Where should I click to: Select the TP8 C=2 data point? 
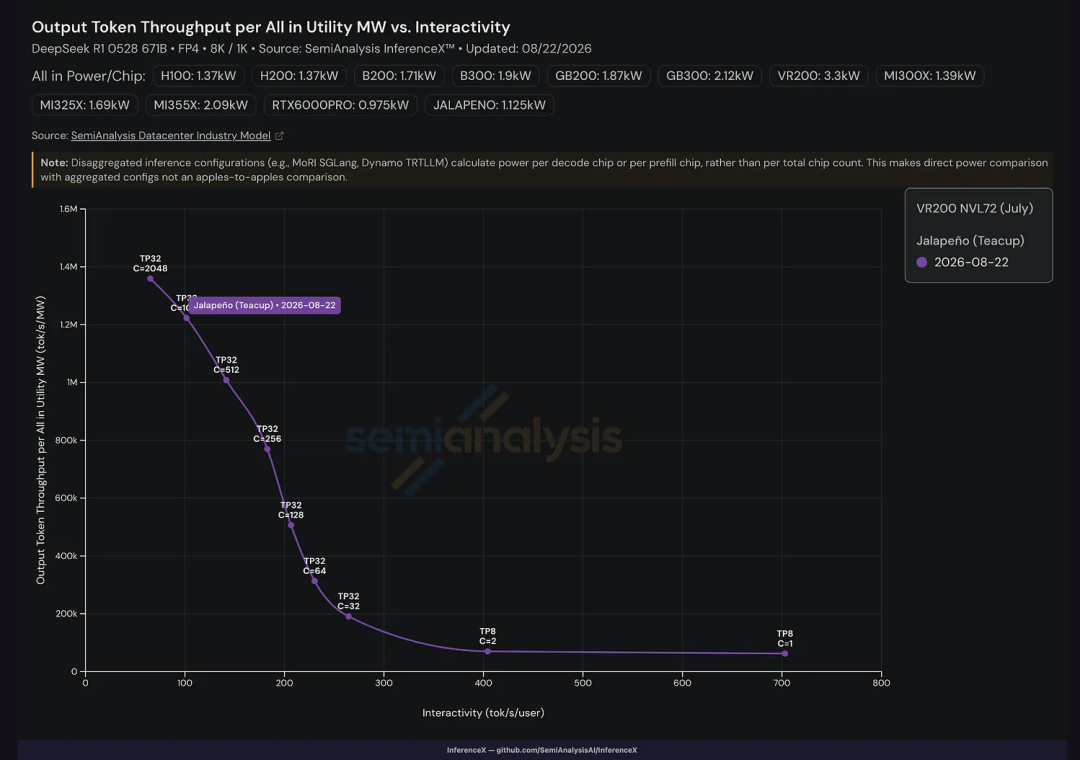click(488, 651)
